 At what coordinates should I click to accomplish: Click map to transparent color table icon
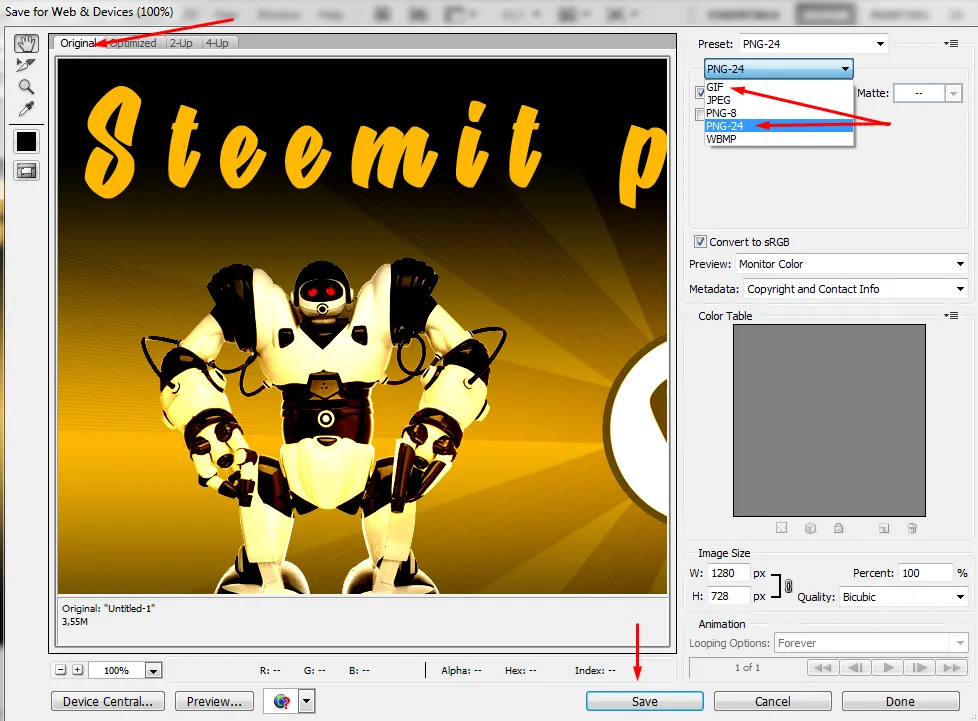click(782, 528)
